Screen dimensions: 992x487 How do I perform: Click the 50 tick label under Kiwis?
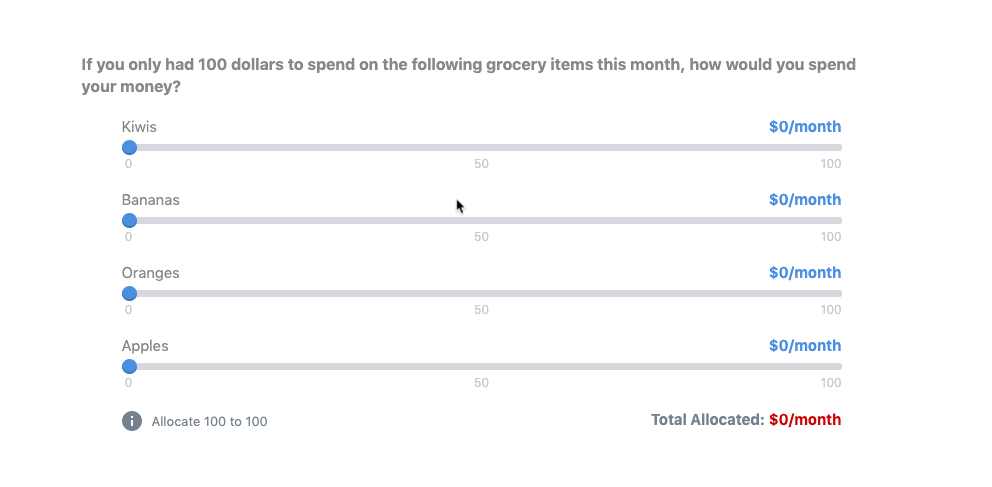pyautogui.click(x=481, y=164)
